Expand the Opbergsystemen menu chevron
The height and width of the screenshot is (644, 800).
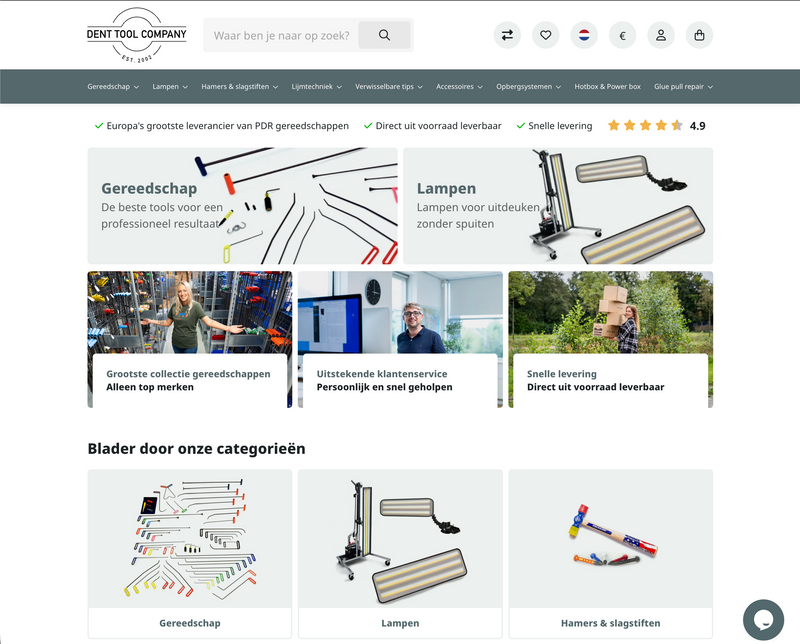pos(558,87)
